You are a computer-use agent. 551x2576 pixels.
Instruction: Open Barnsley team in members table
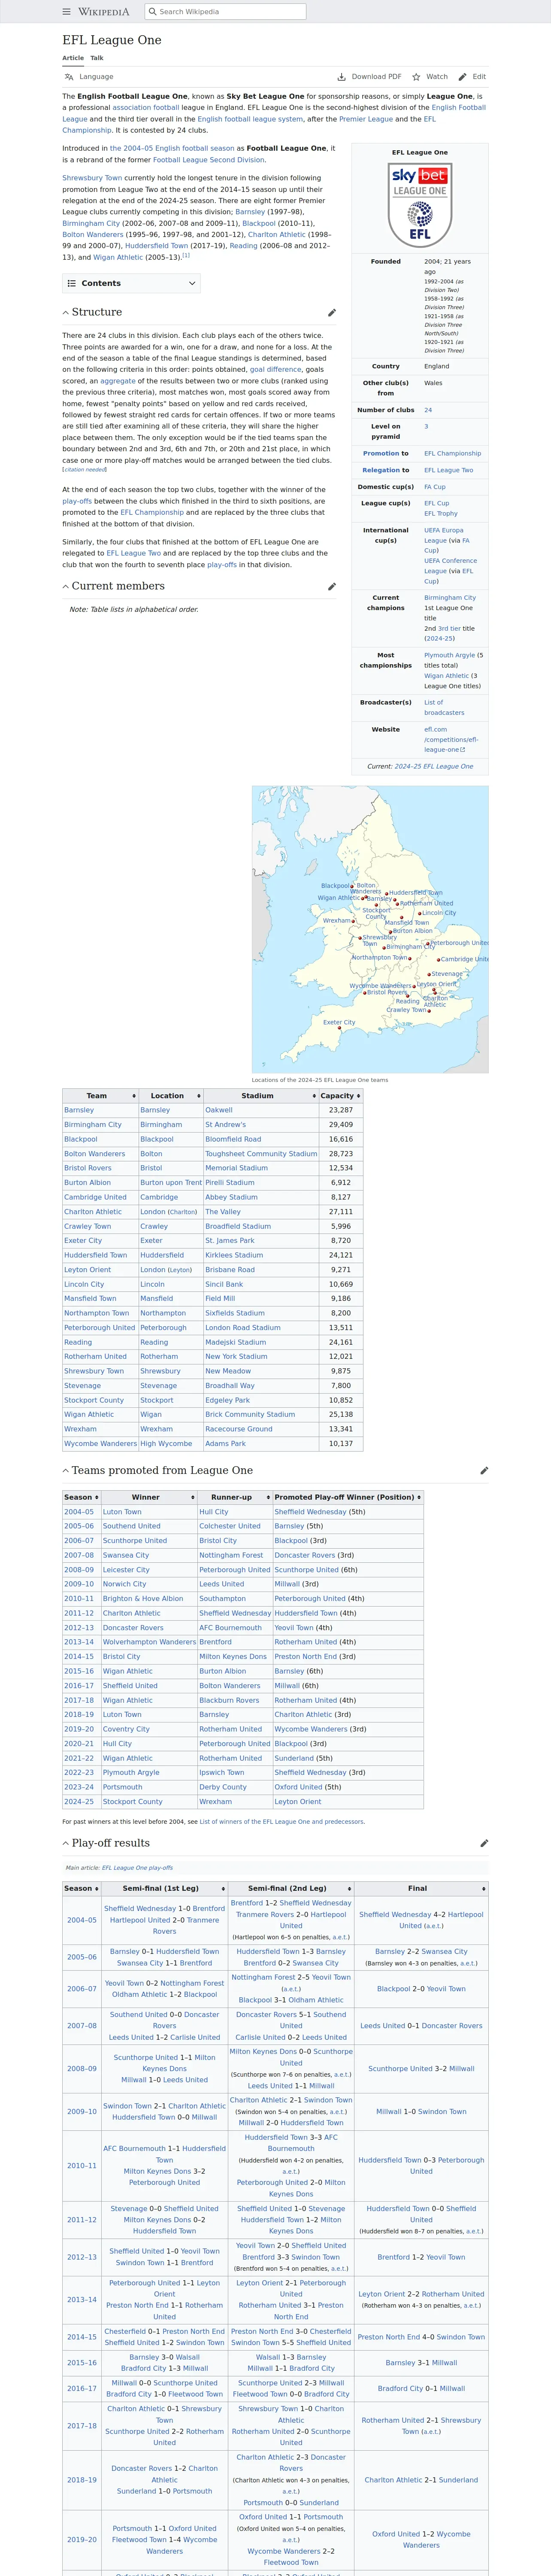(79, 1110)
